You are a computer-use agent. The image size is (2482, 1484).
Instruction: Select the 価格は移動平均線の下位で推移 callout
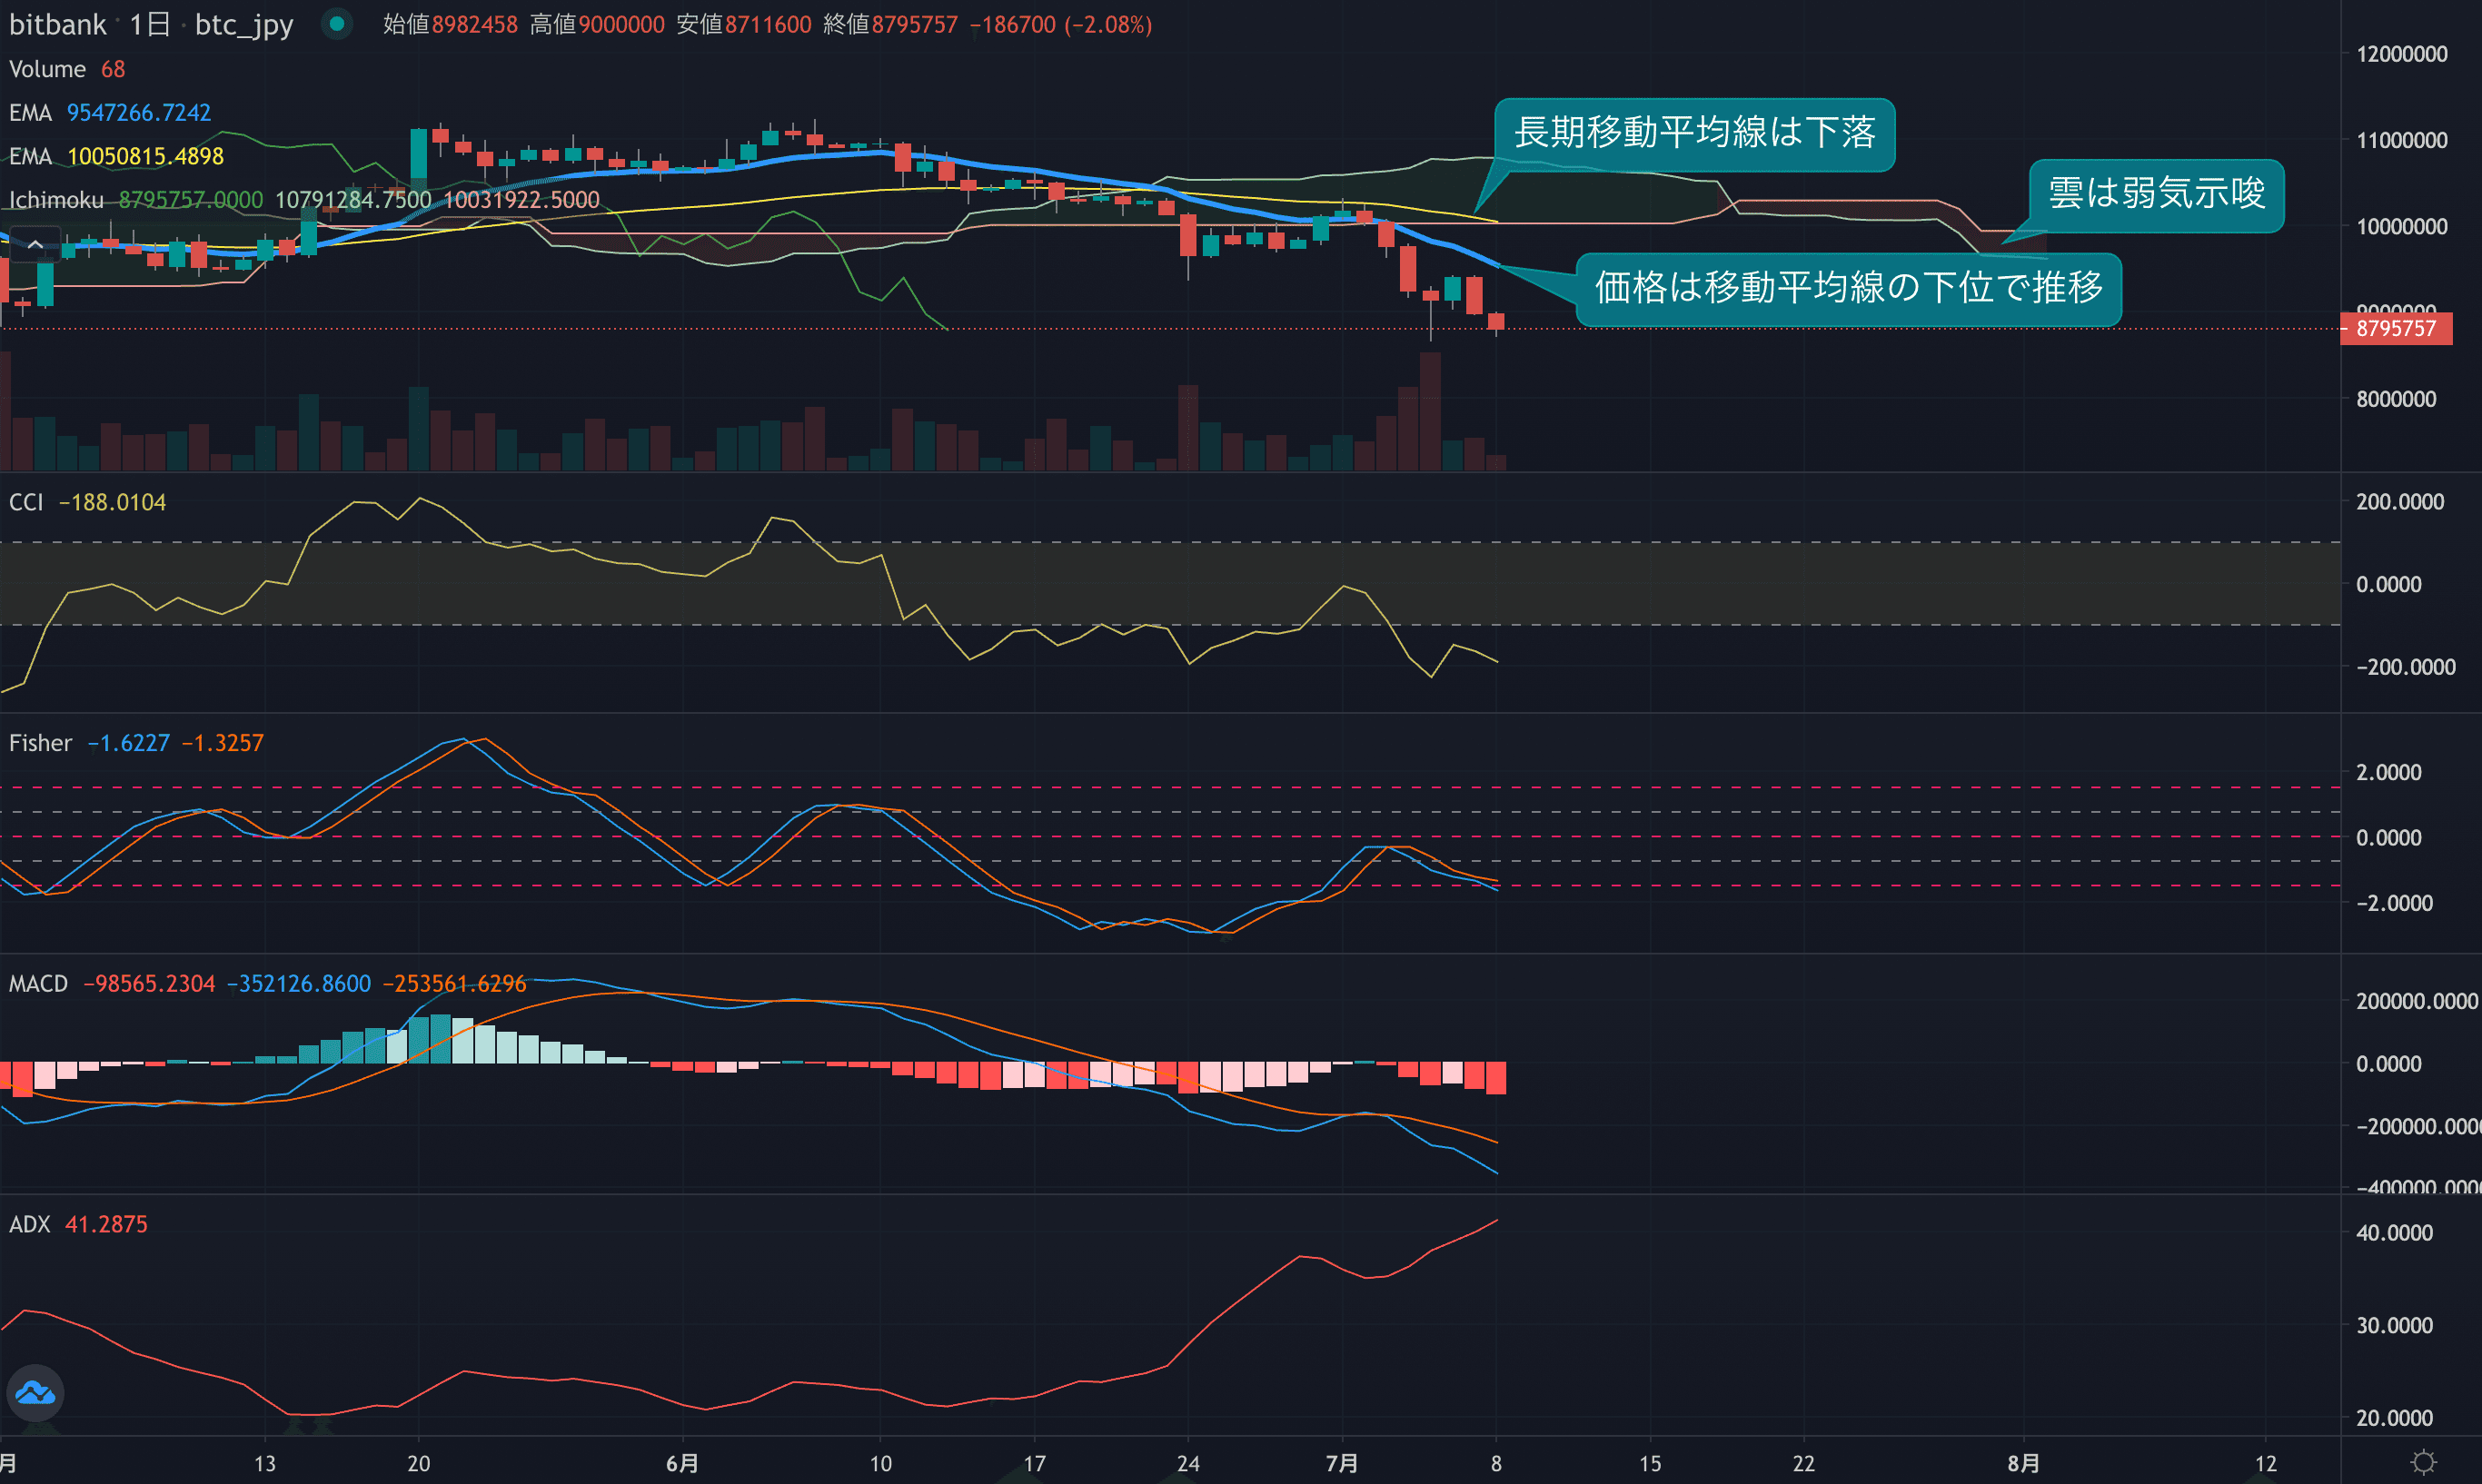click(x=1848, y=288)
